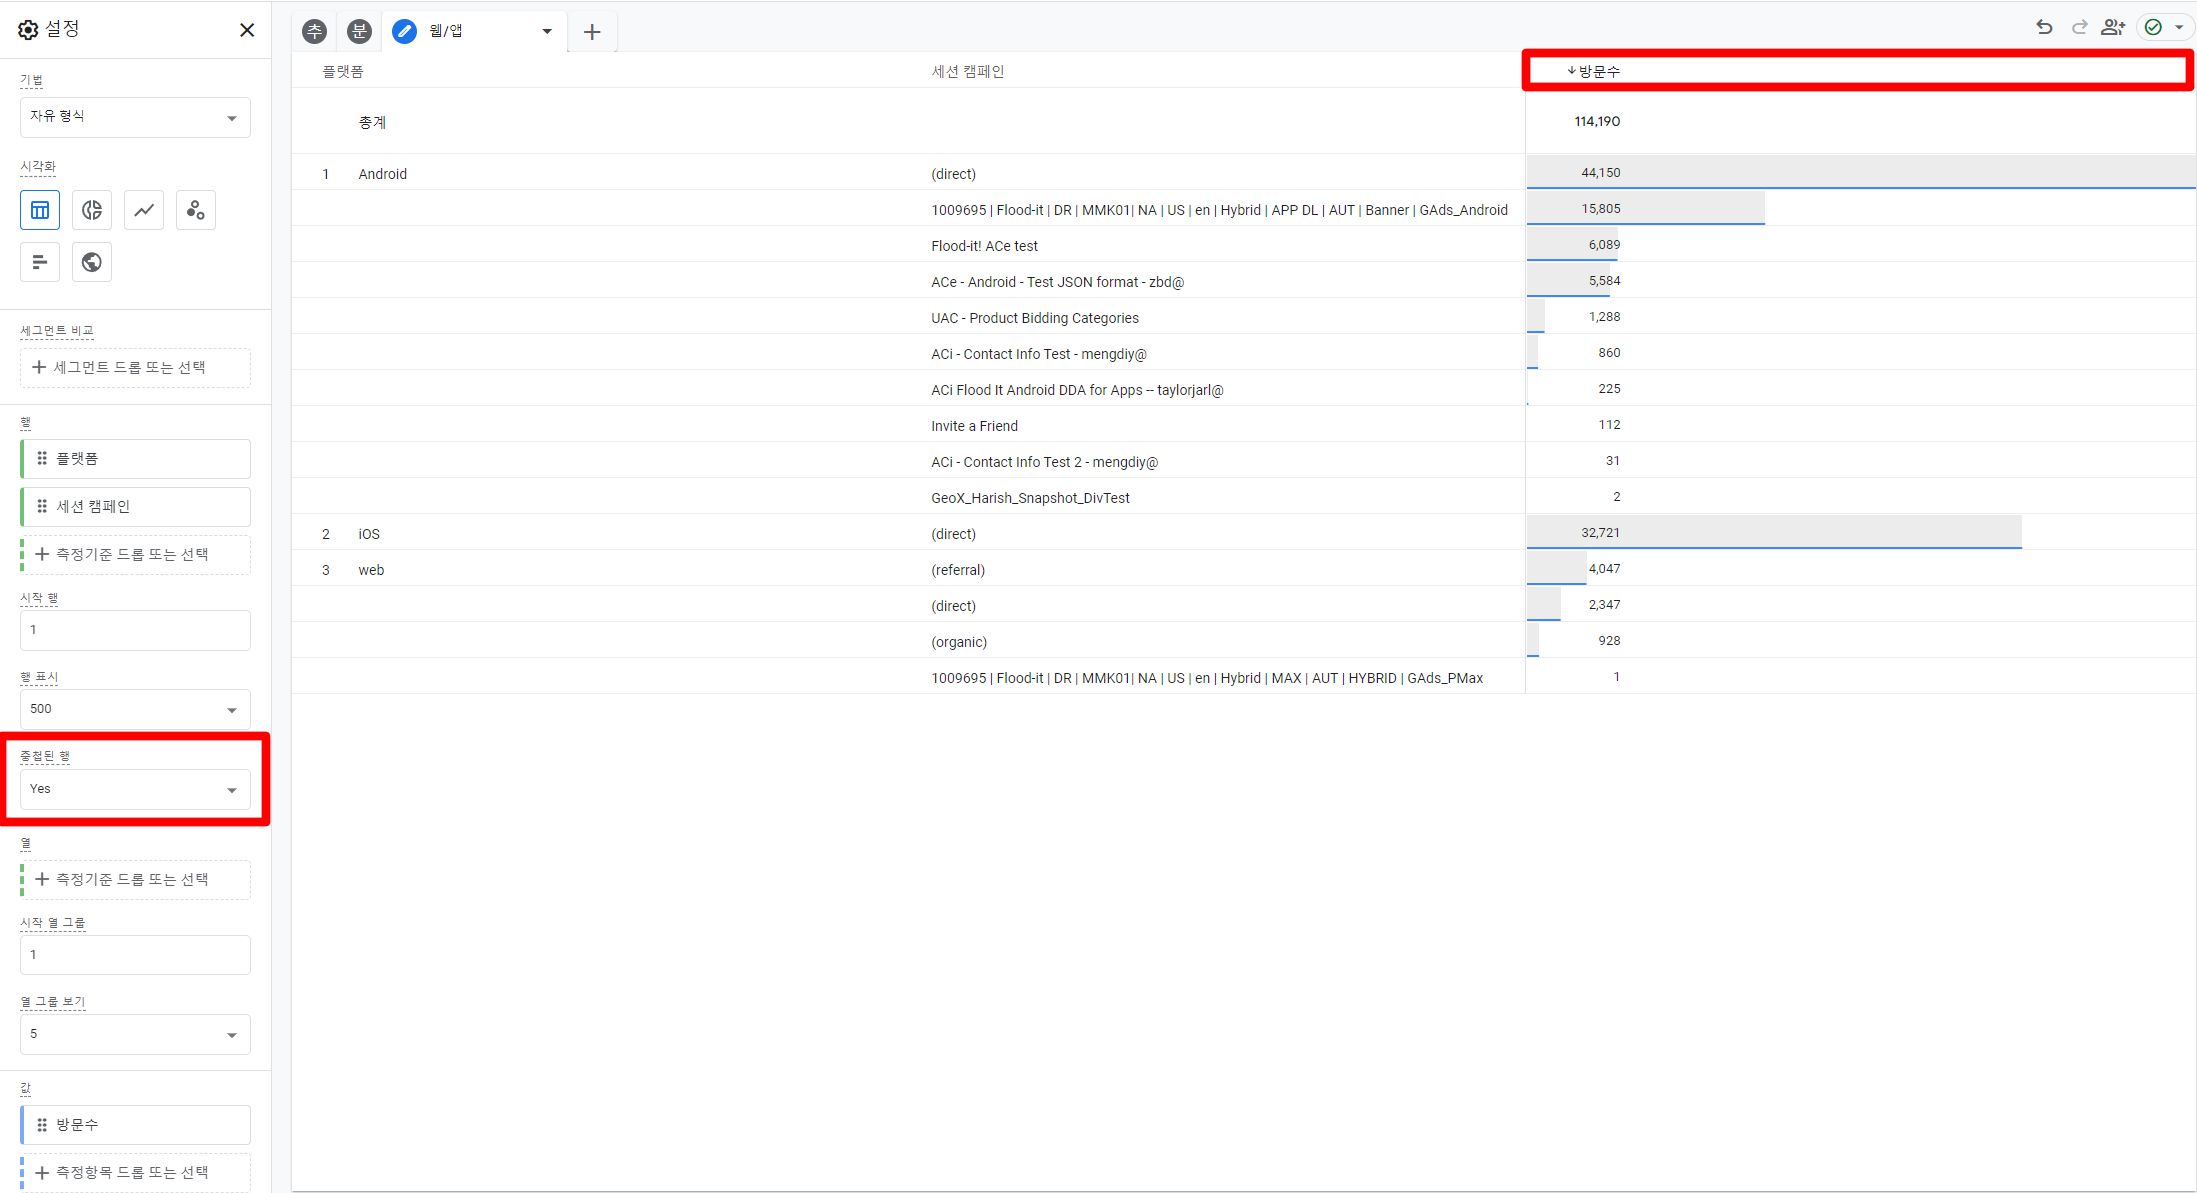This screenshot has width=2197, height=1193.
Task: Switch to the 추 tab
Action: [315, 31]
